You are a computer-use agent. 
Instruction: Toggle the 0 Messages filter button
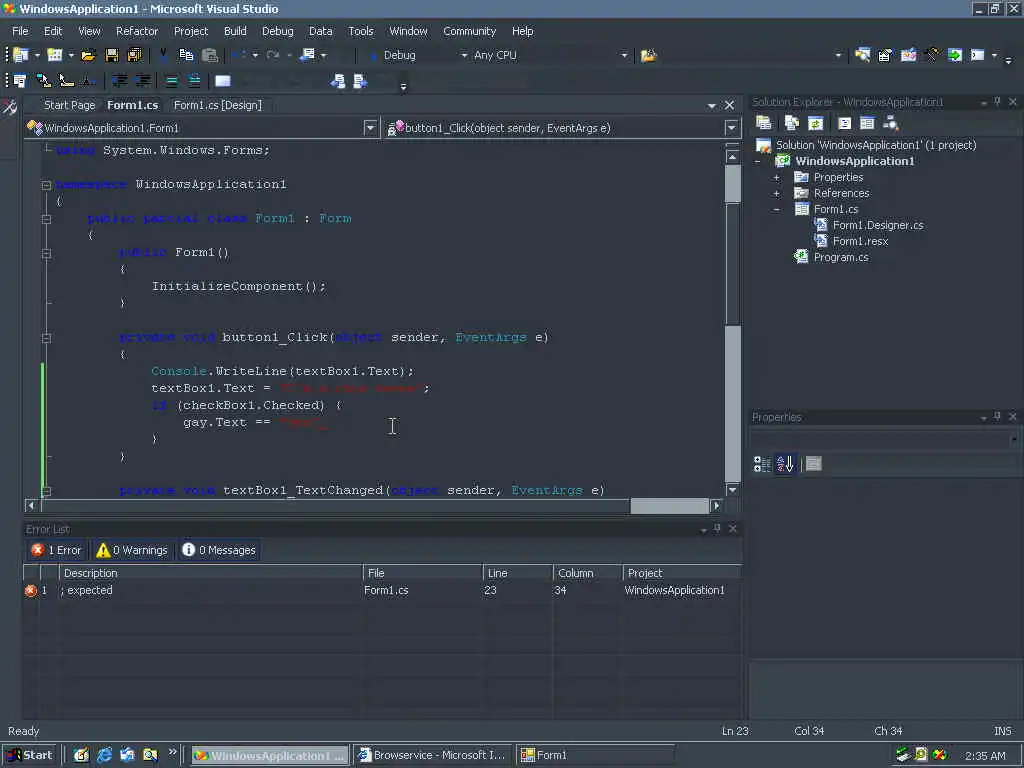click(x=219, y=551)
